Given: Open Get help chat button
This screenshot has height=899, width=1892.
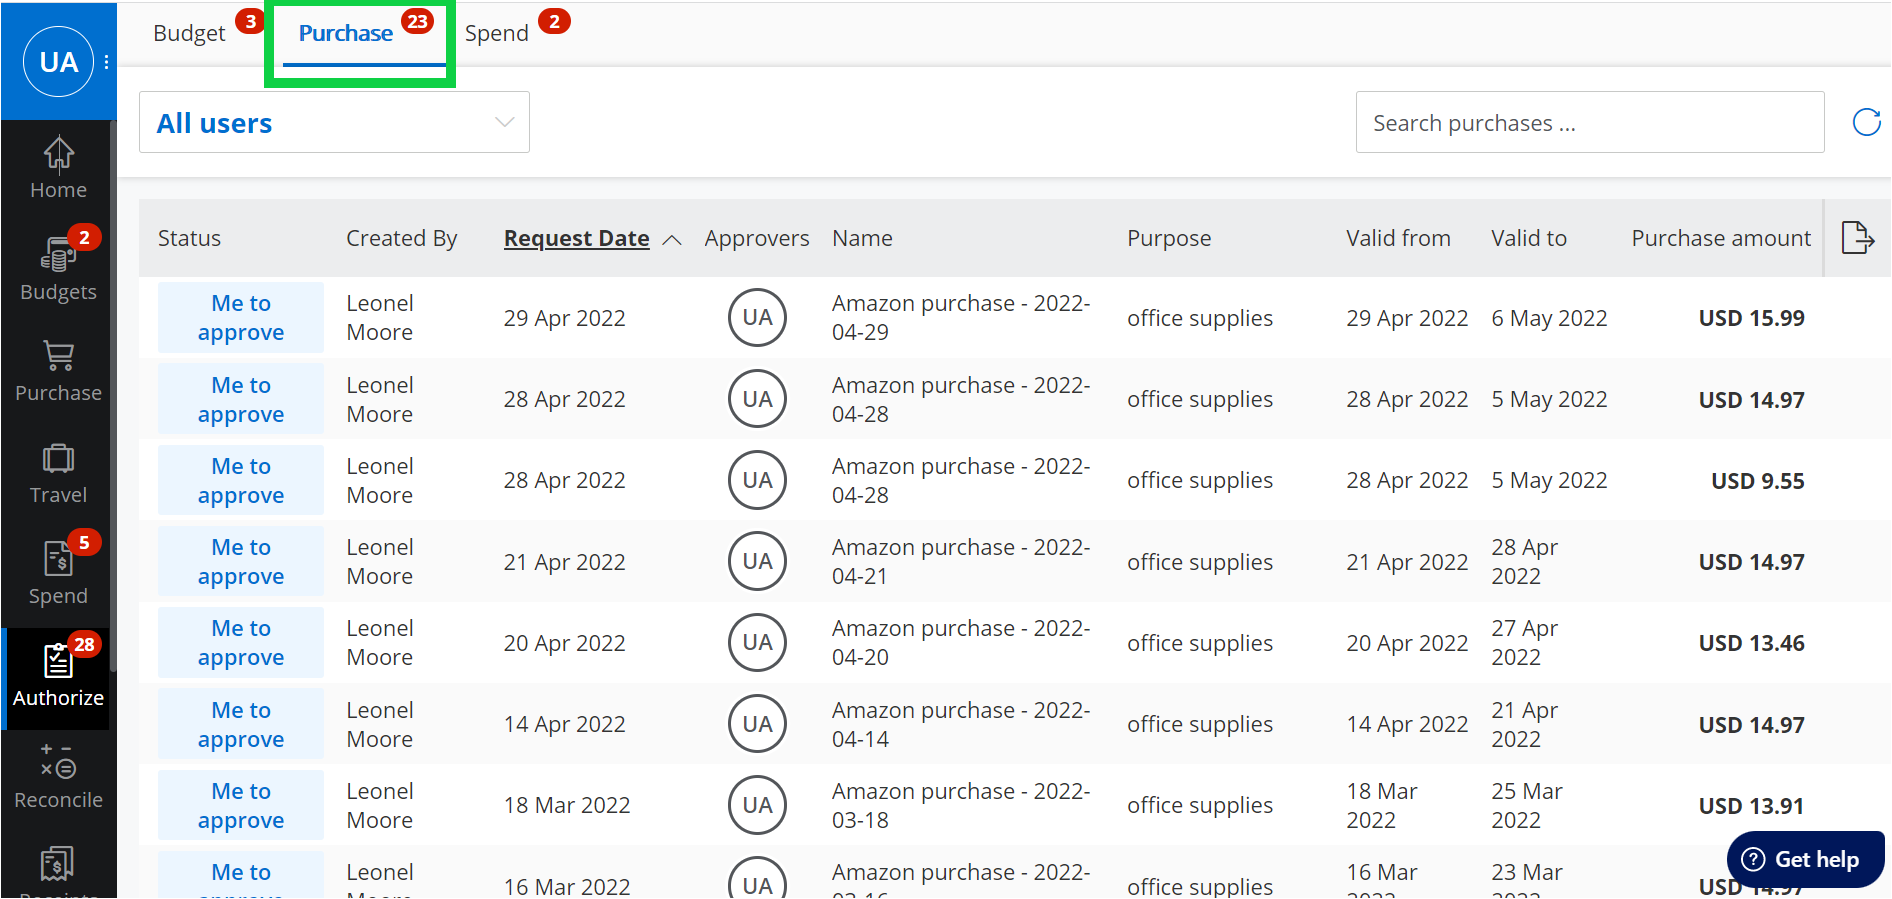Looking at the screenshot, I should pos(1805,859).
